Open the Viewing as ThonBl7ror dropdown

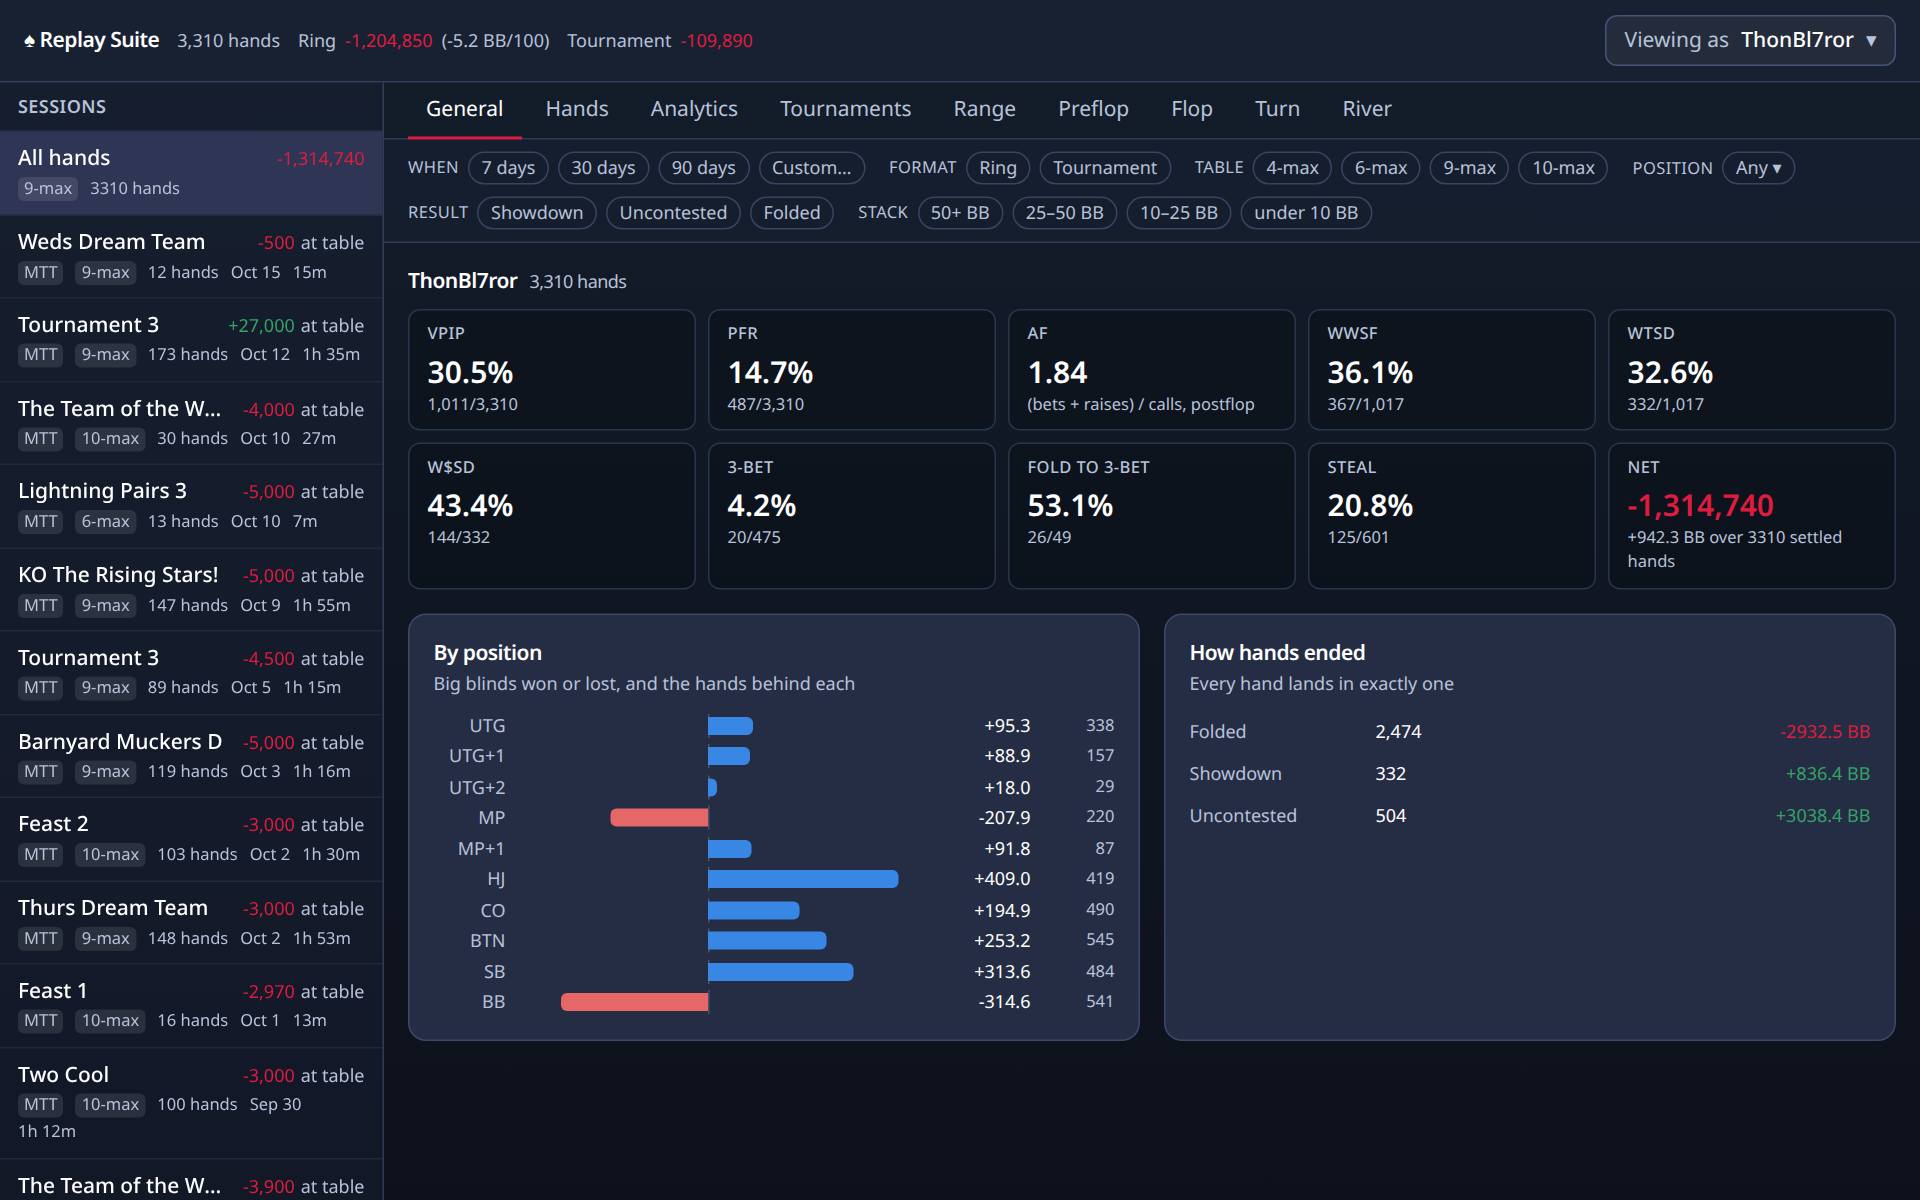pyautogui.click(x=1749, y=40)
